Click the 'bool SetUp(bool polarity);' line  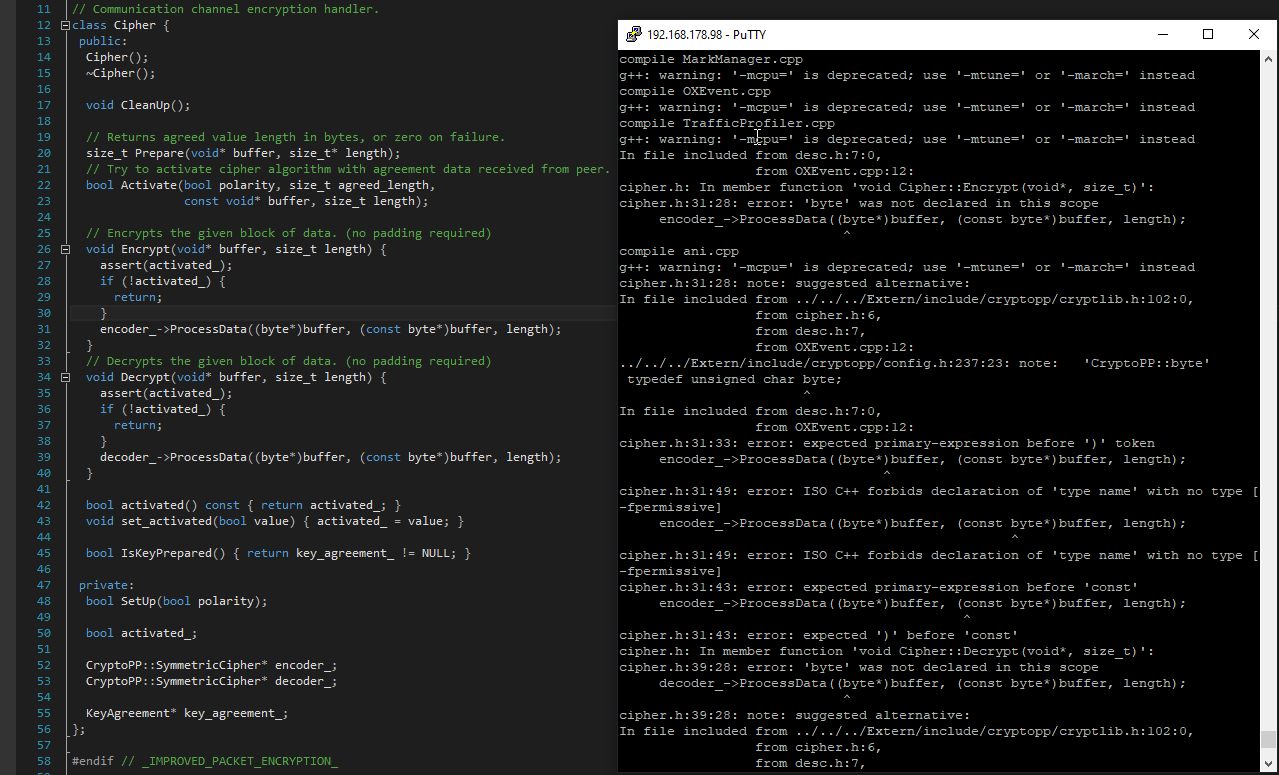pyautogui.click(x=177, y=601)
